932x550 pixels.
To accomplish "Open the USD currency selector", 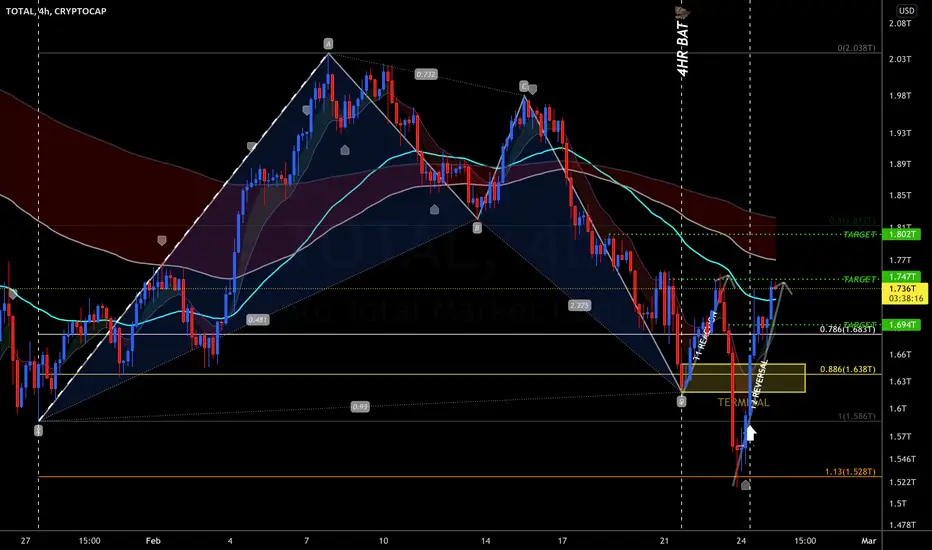I will pos(906,10).
